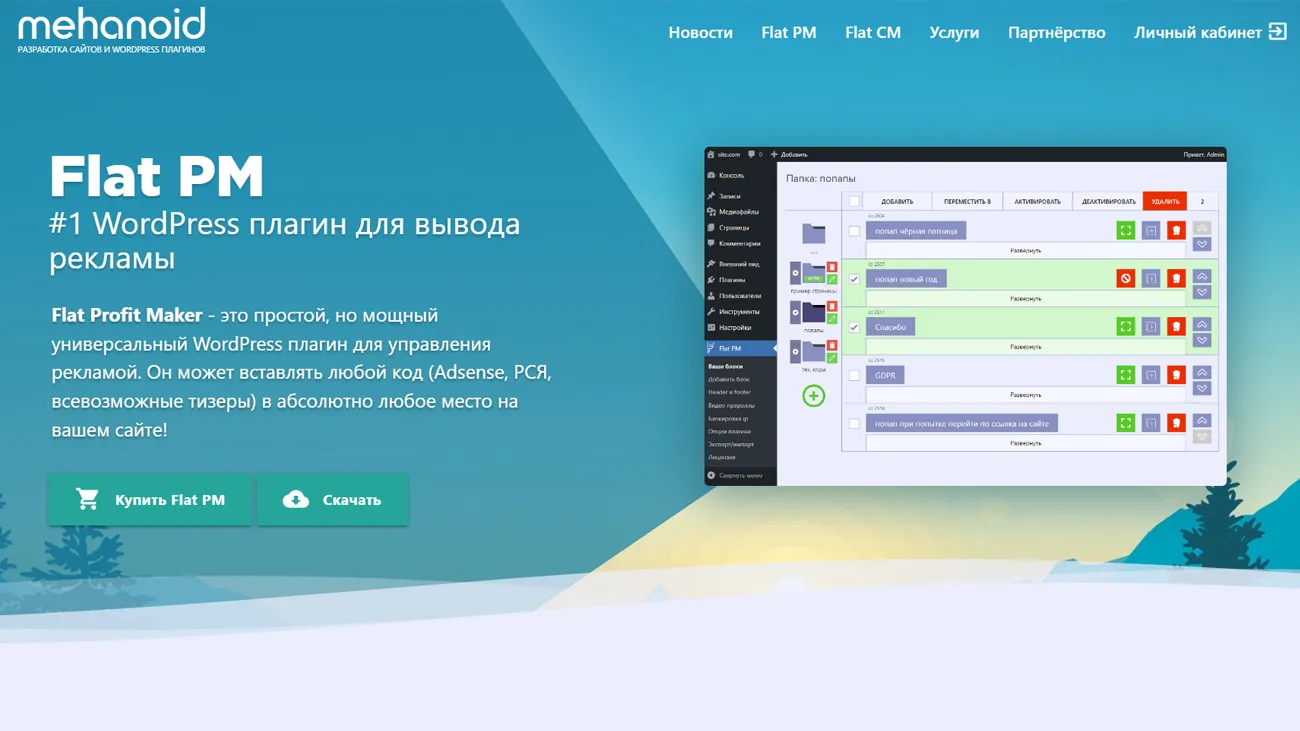This screenshot has width=1300, height=731.
Task: Expand 'Развернуть' under 'попап чёрная пятница'
Action: tap(1026, 250)
